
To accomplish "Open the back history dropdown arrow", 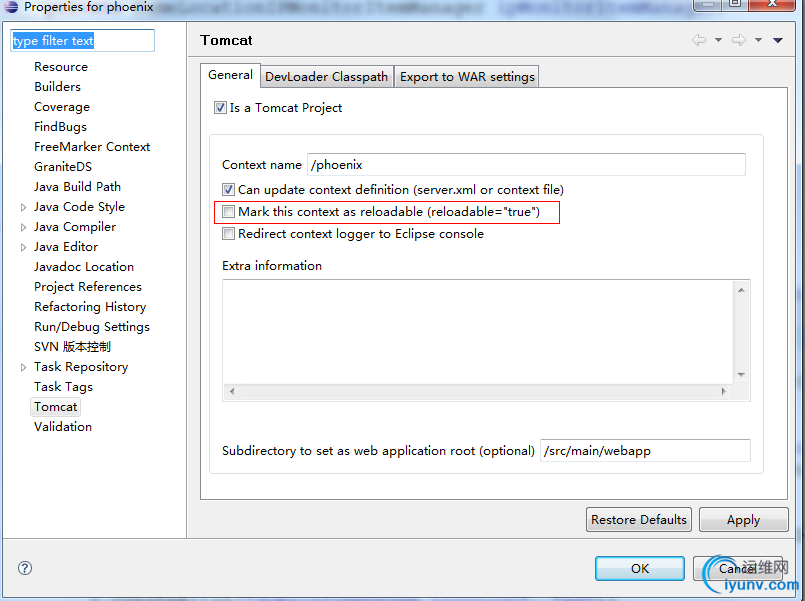I will click(x=718, y=40).
